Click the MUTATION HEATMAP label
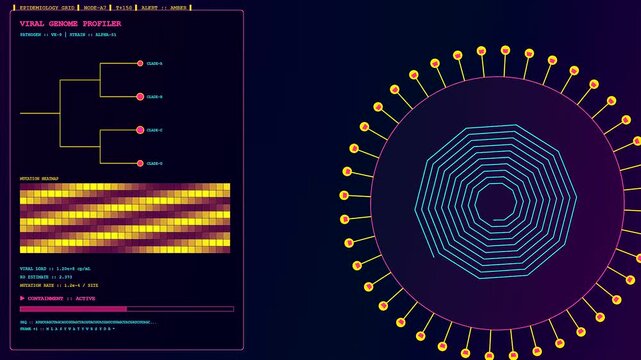Image resolution: width=641 pixels, height=360 pixels. click(39, 179)
